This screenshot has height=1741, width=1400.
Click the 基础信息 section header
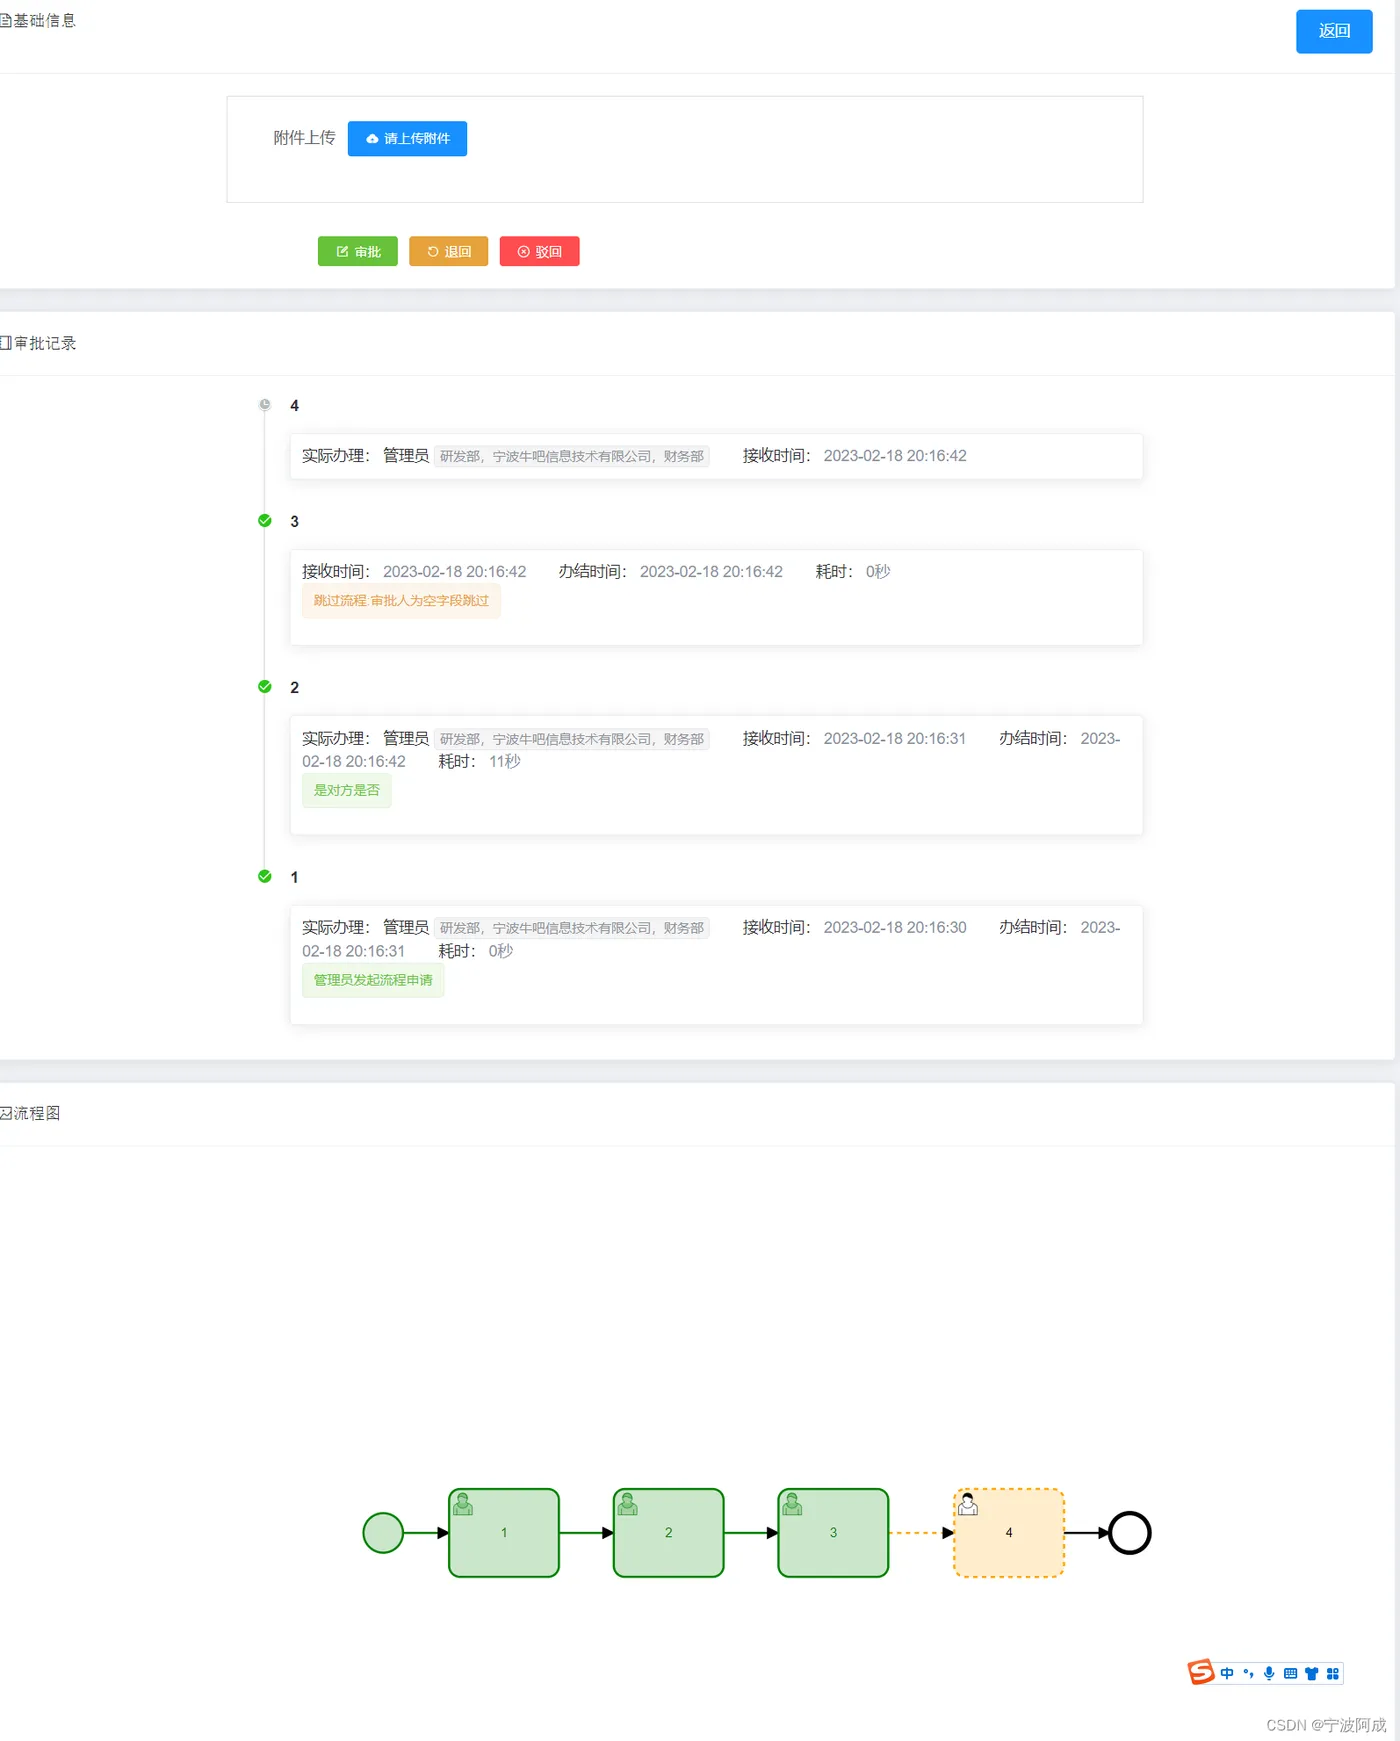(x=38, y=20)
